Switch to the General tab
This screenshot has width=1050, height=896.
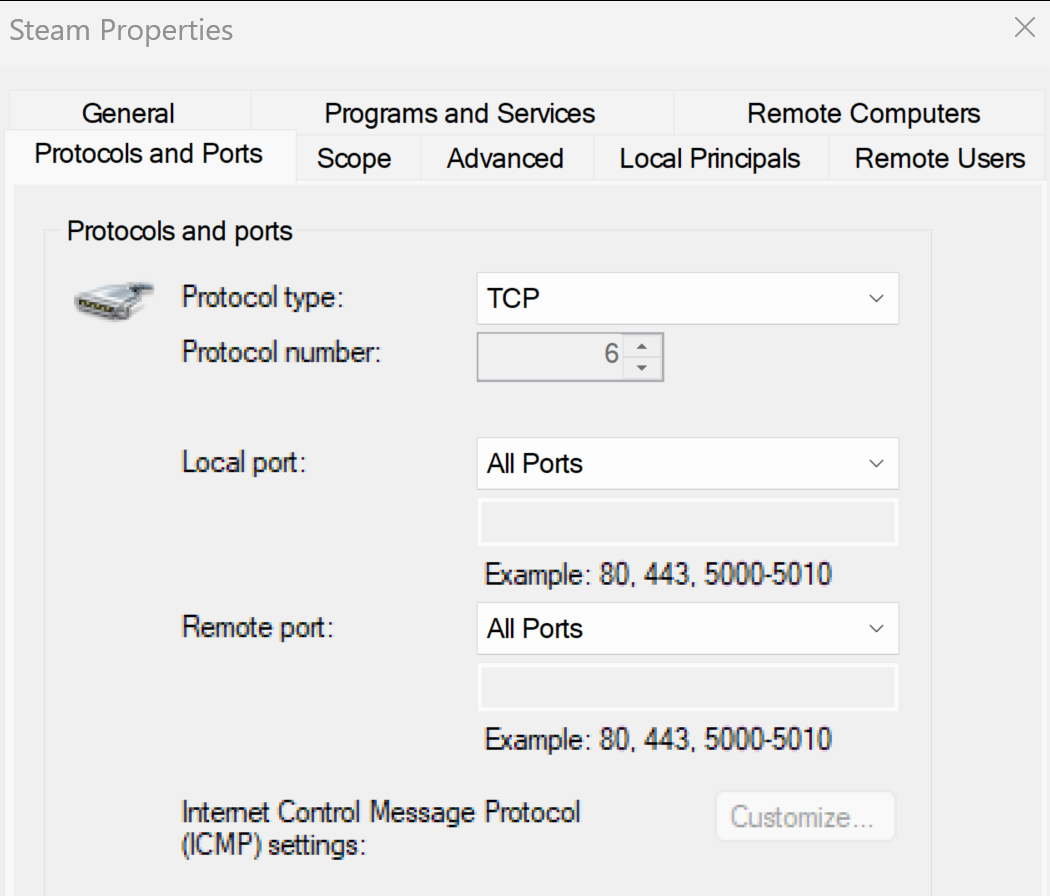(129, 113)
